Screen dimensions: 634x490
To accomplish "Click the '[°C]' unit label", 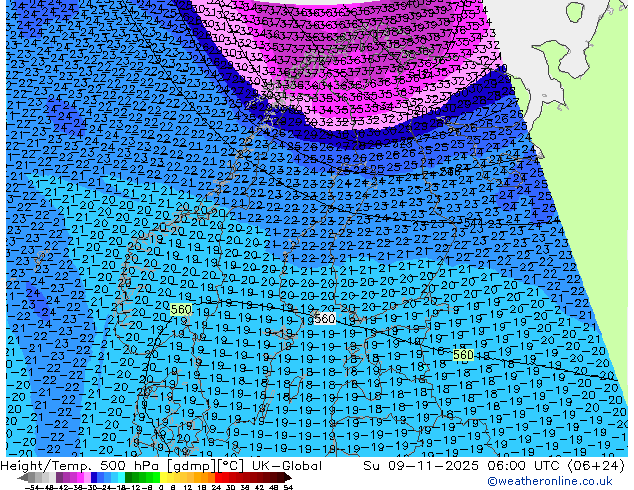I will click(x=231, y=466).
